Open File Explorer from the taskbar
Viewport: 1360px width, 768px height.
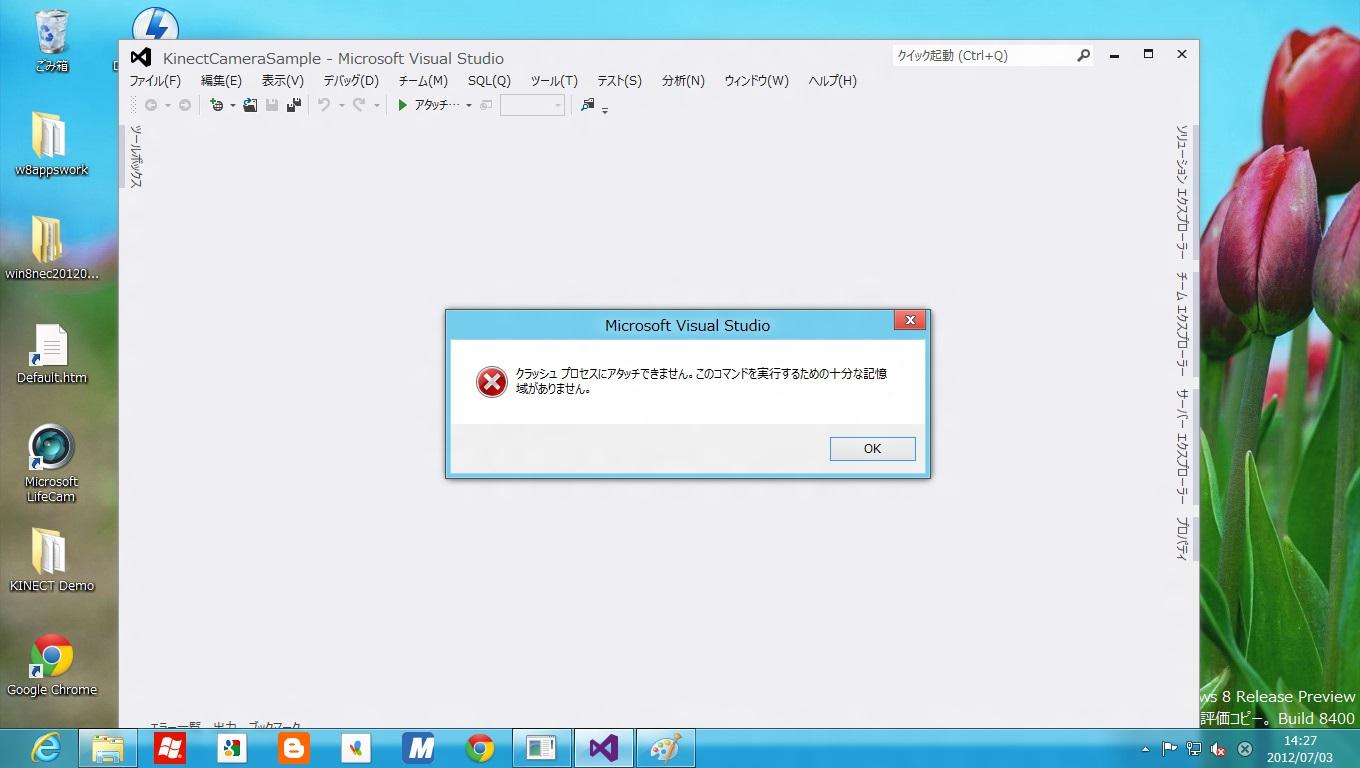click(x=108, y=748)
